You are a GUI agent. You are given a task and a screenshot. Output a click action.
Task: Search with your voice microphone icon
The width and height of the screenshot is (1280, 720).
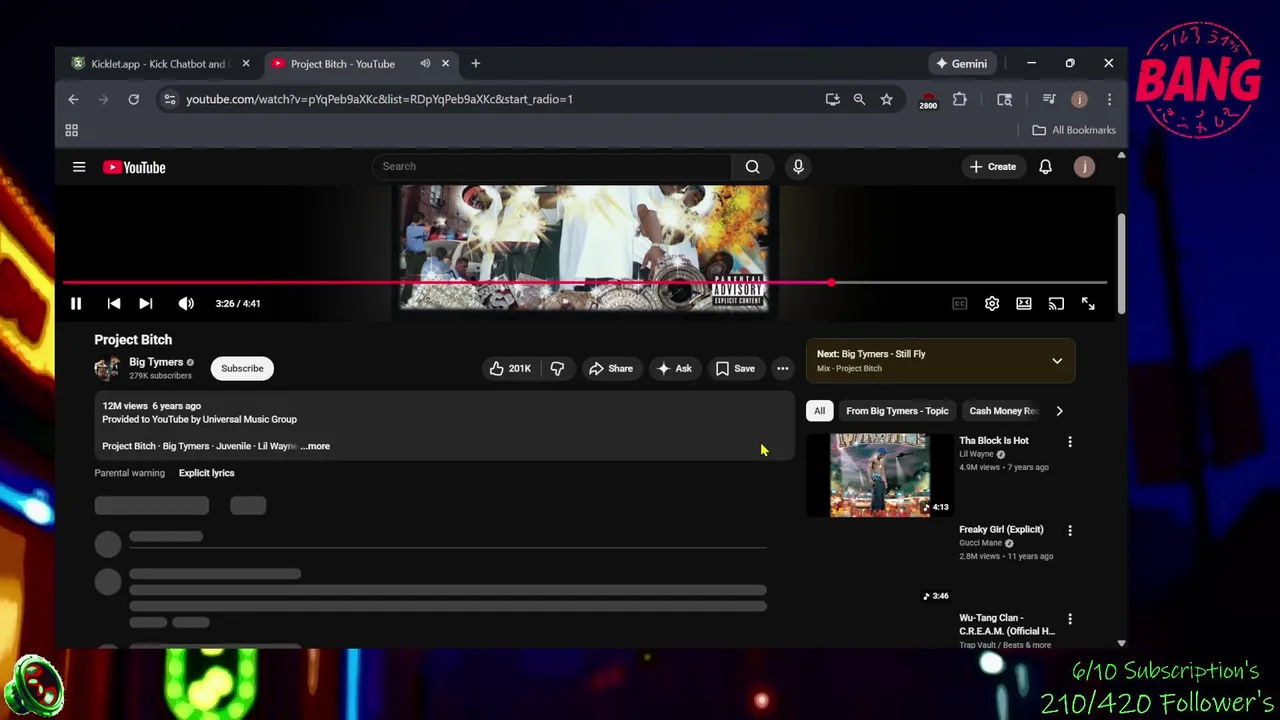[x=798, y=166]
